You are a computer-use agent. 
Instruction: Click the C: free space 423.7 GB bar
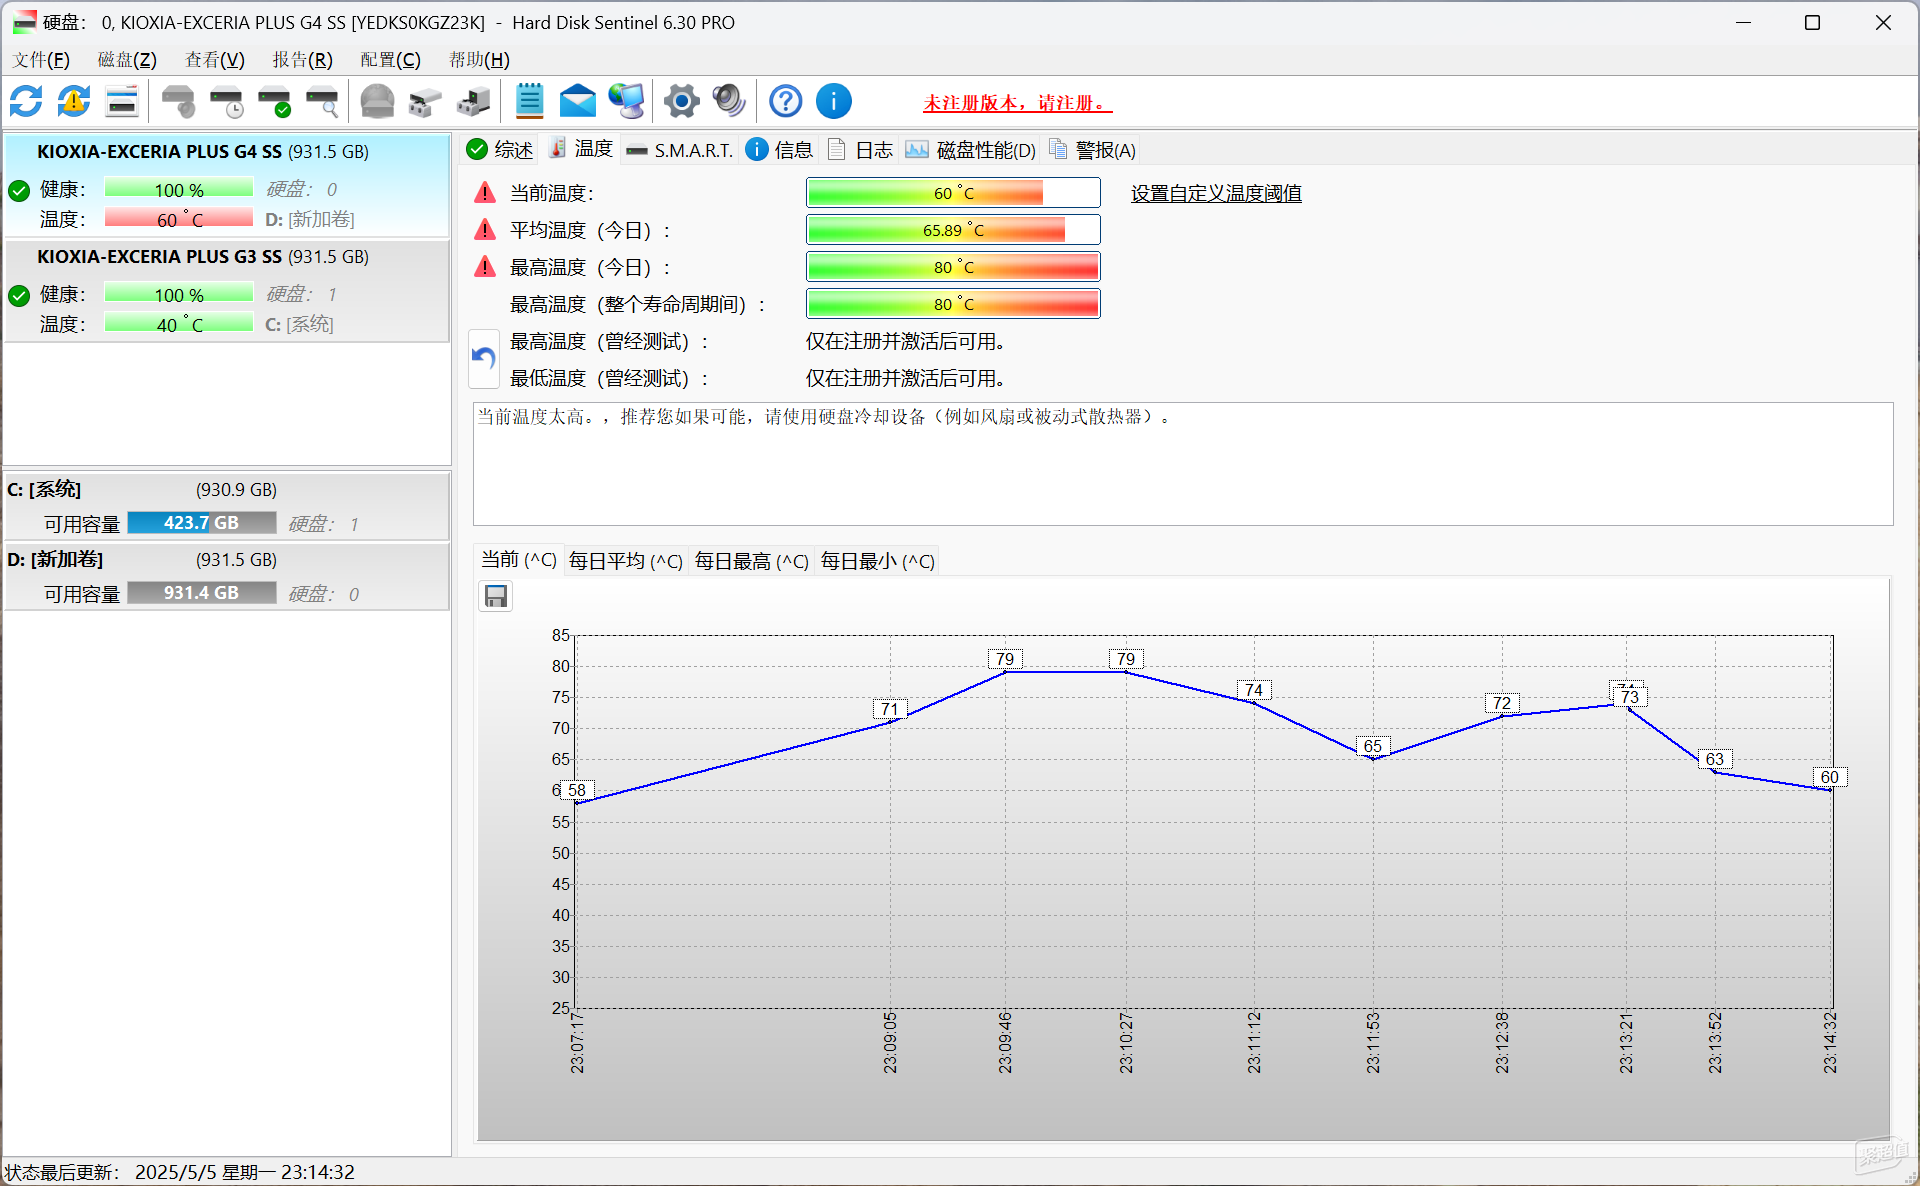[x=202, y=523]
